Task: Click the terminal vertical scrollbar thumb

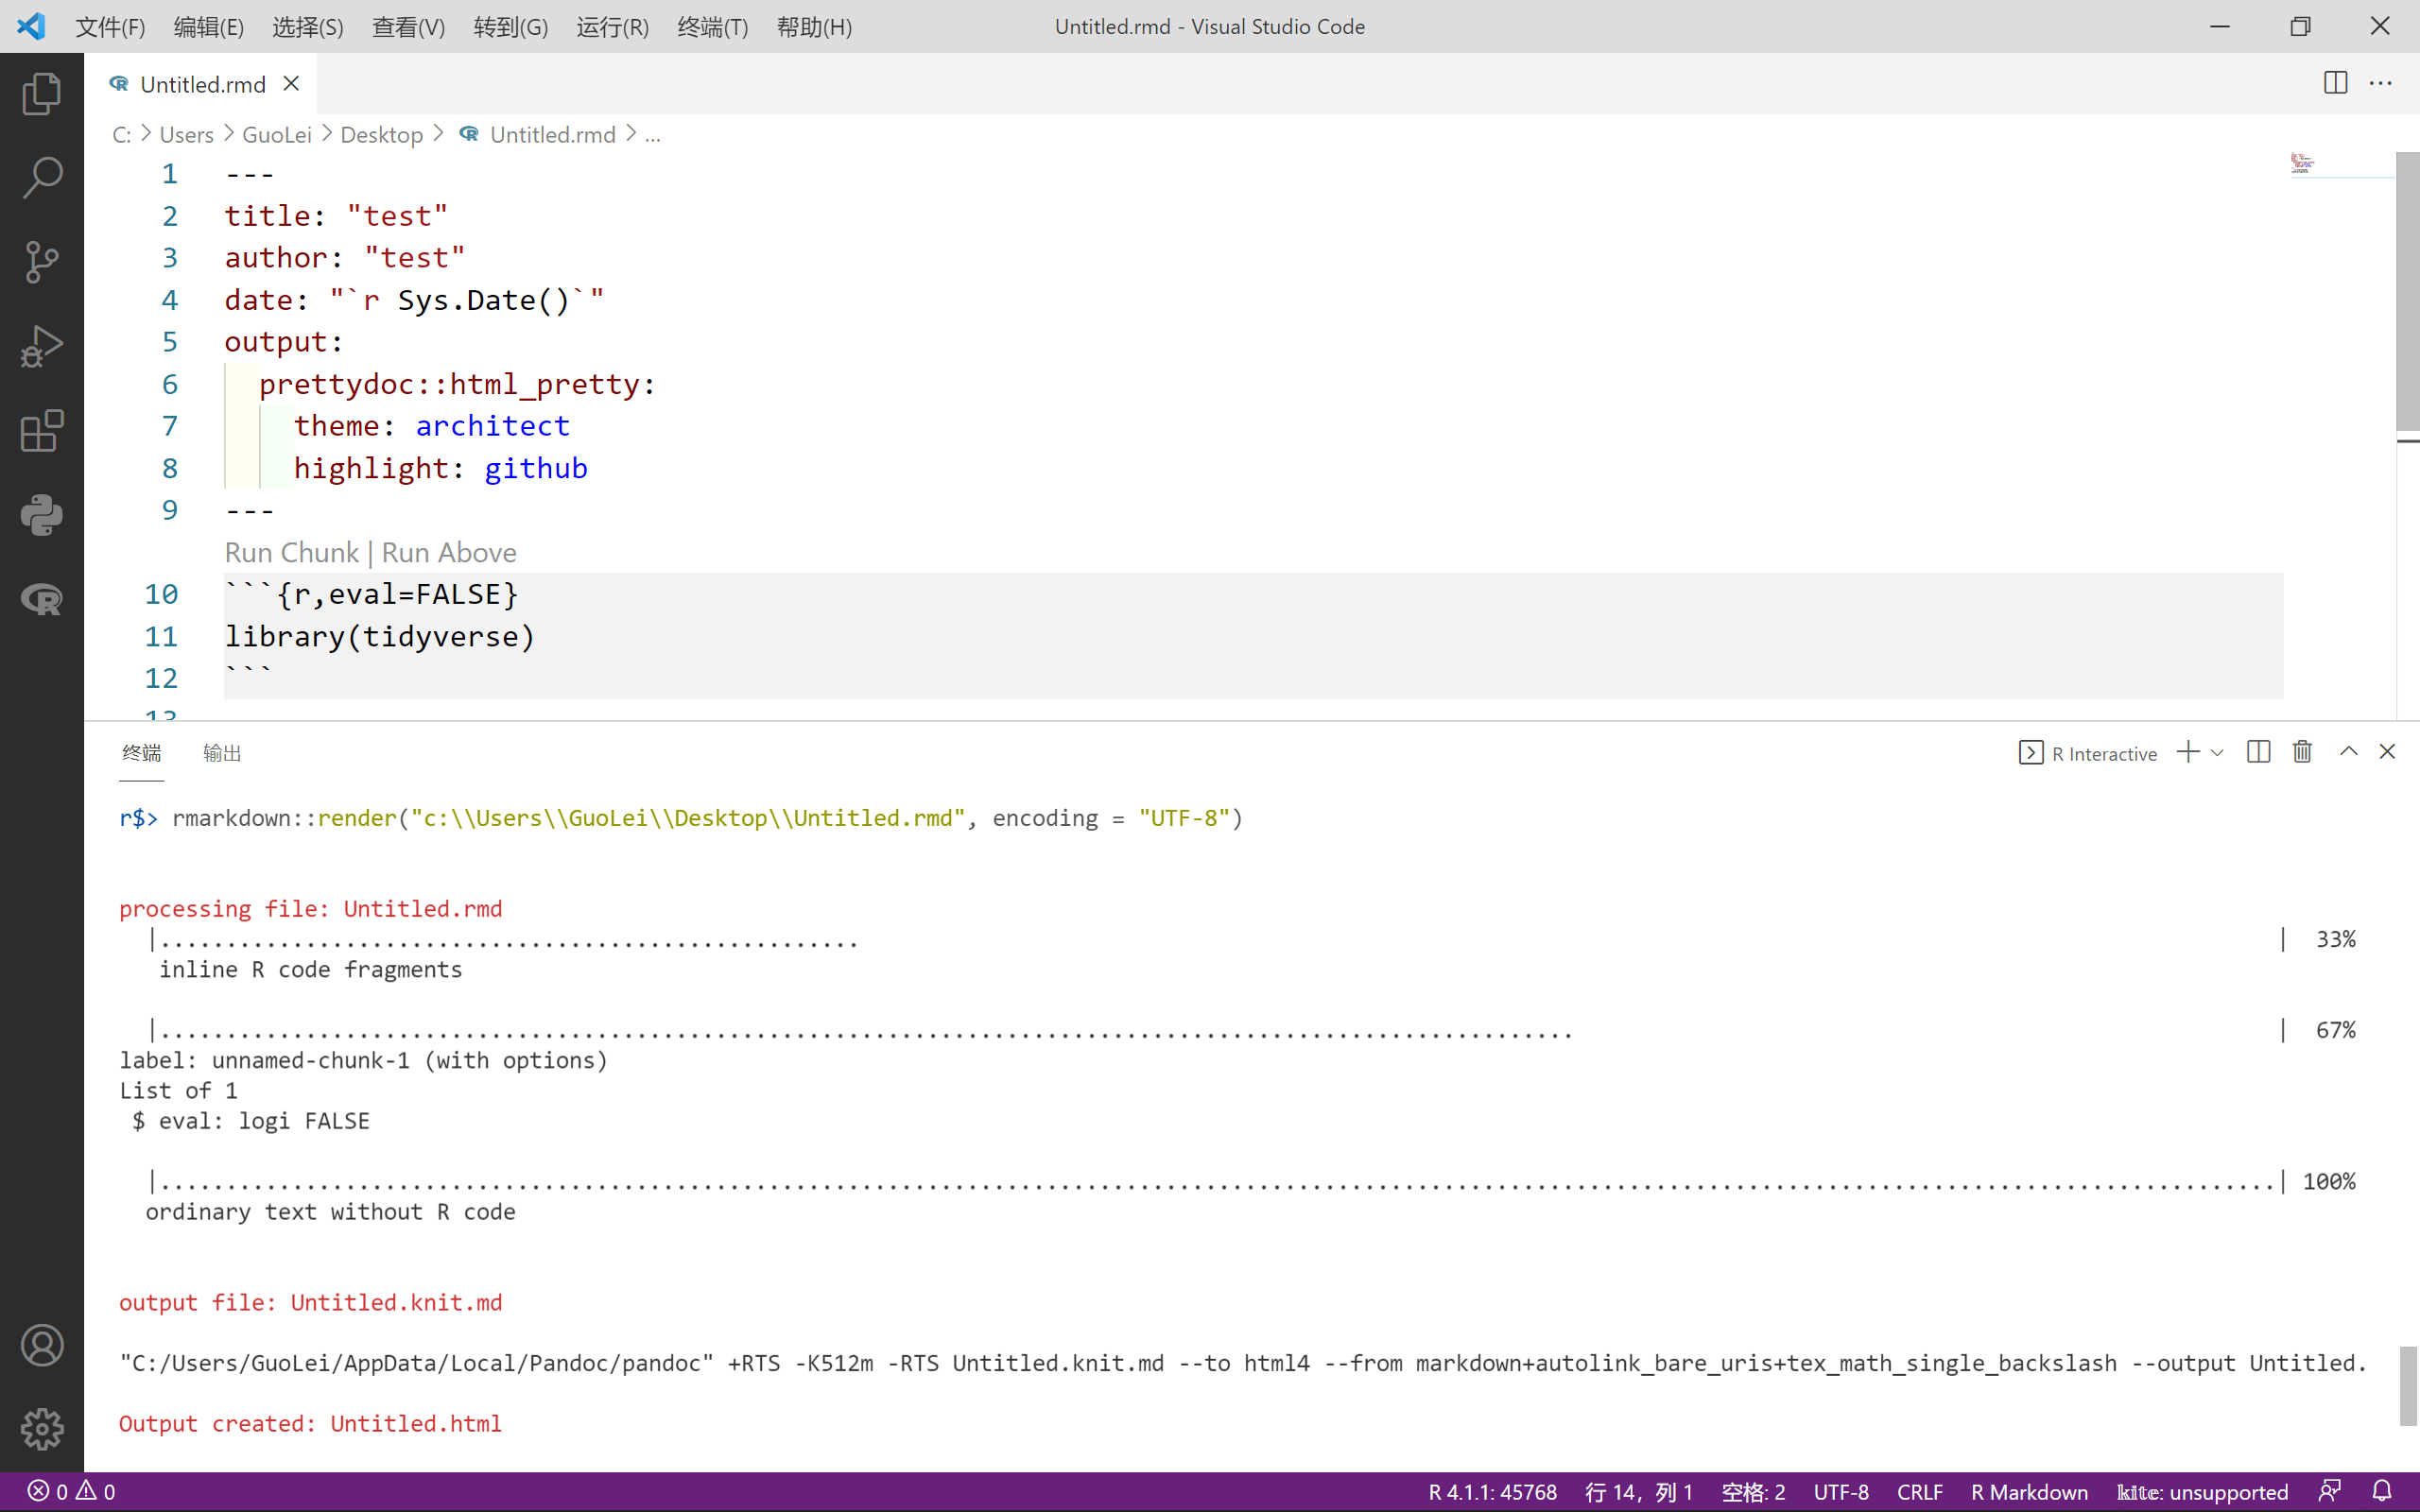Action: point(2408,1386)
